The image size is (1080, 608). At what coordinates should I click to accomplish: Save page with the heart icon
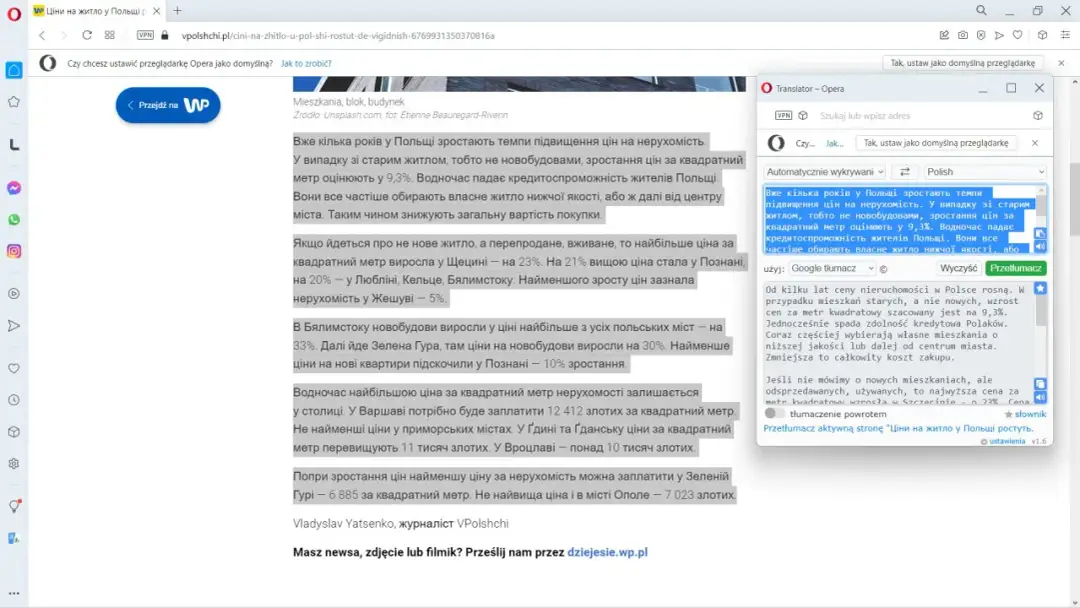tap(1018, 34)
